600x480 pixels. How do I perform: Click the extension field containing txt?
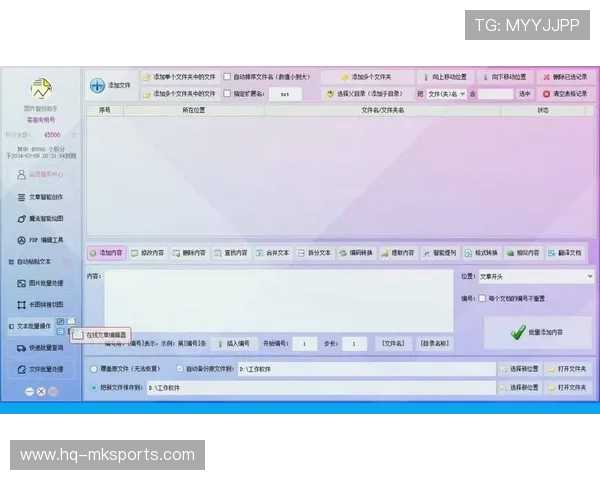(x=285, y=94)
